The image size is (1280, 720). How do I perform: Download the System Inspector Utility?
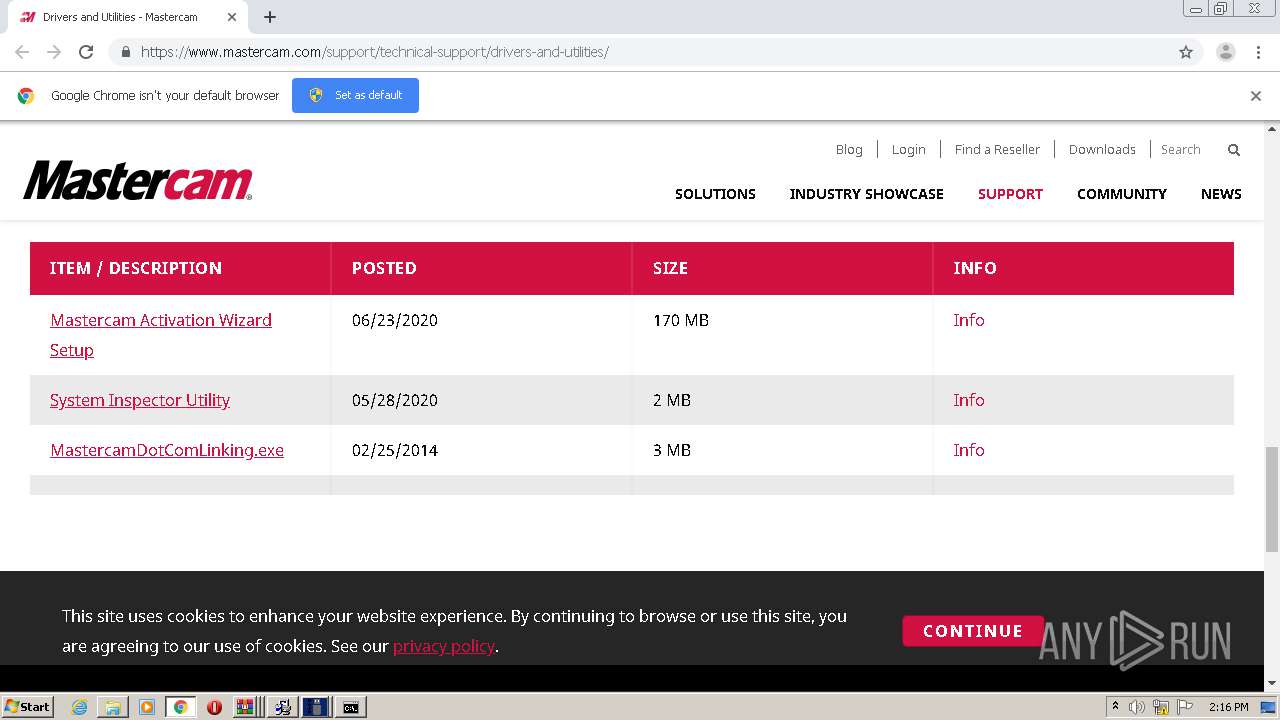coord(140,400)
